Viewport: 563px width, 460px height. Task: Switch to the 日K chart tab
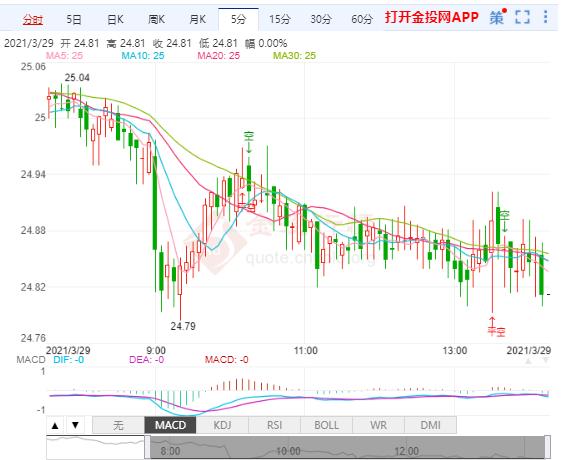pyautogui.click(x=115, y=19)
